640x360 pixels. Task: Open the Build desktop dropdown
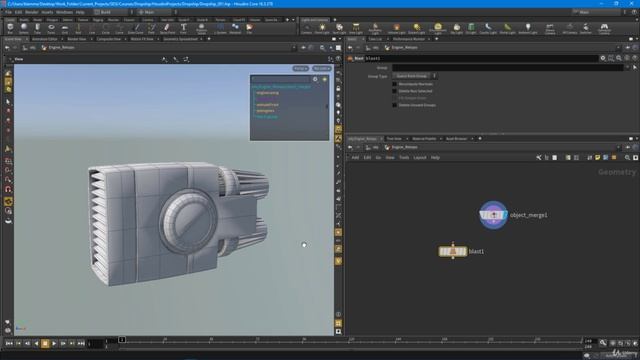113,12
